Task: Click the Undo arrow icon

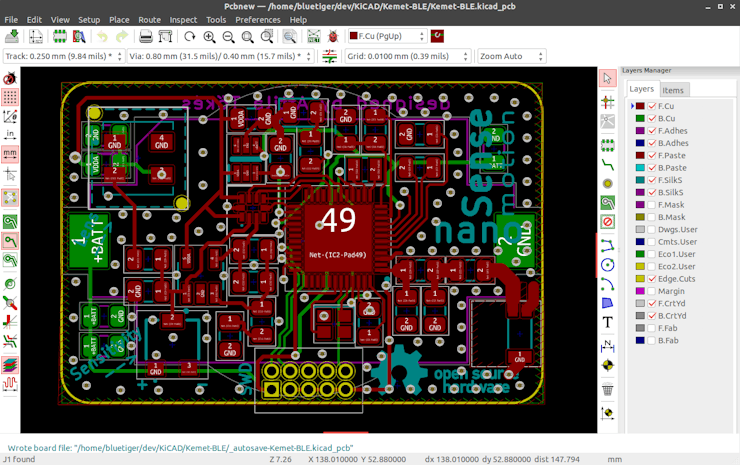Action: 102,37
